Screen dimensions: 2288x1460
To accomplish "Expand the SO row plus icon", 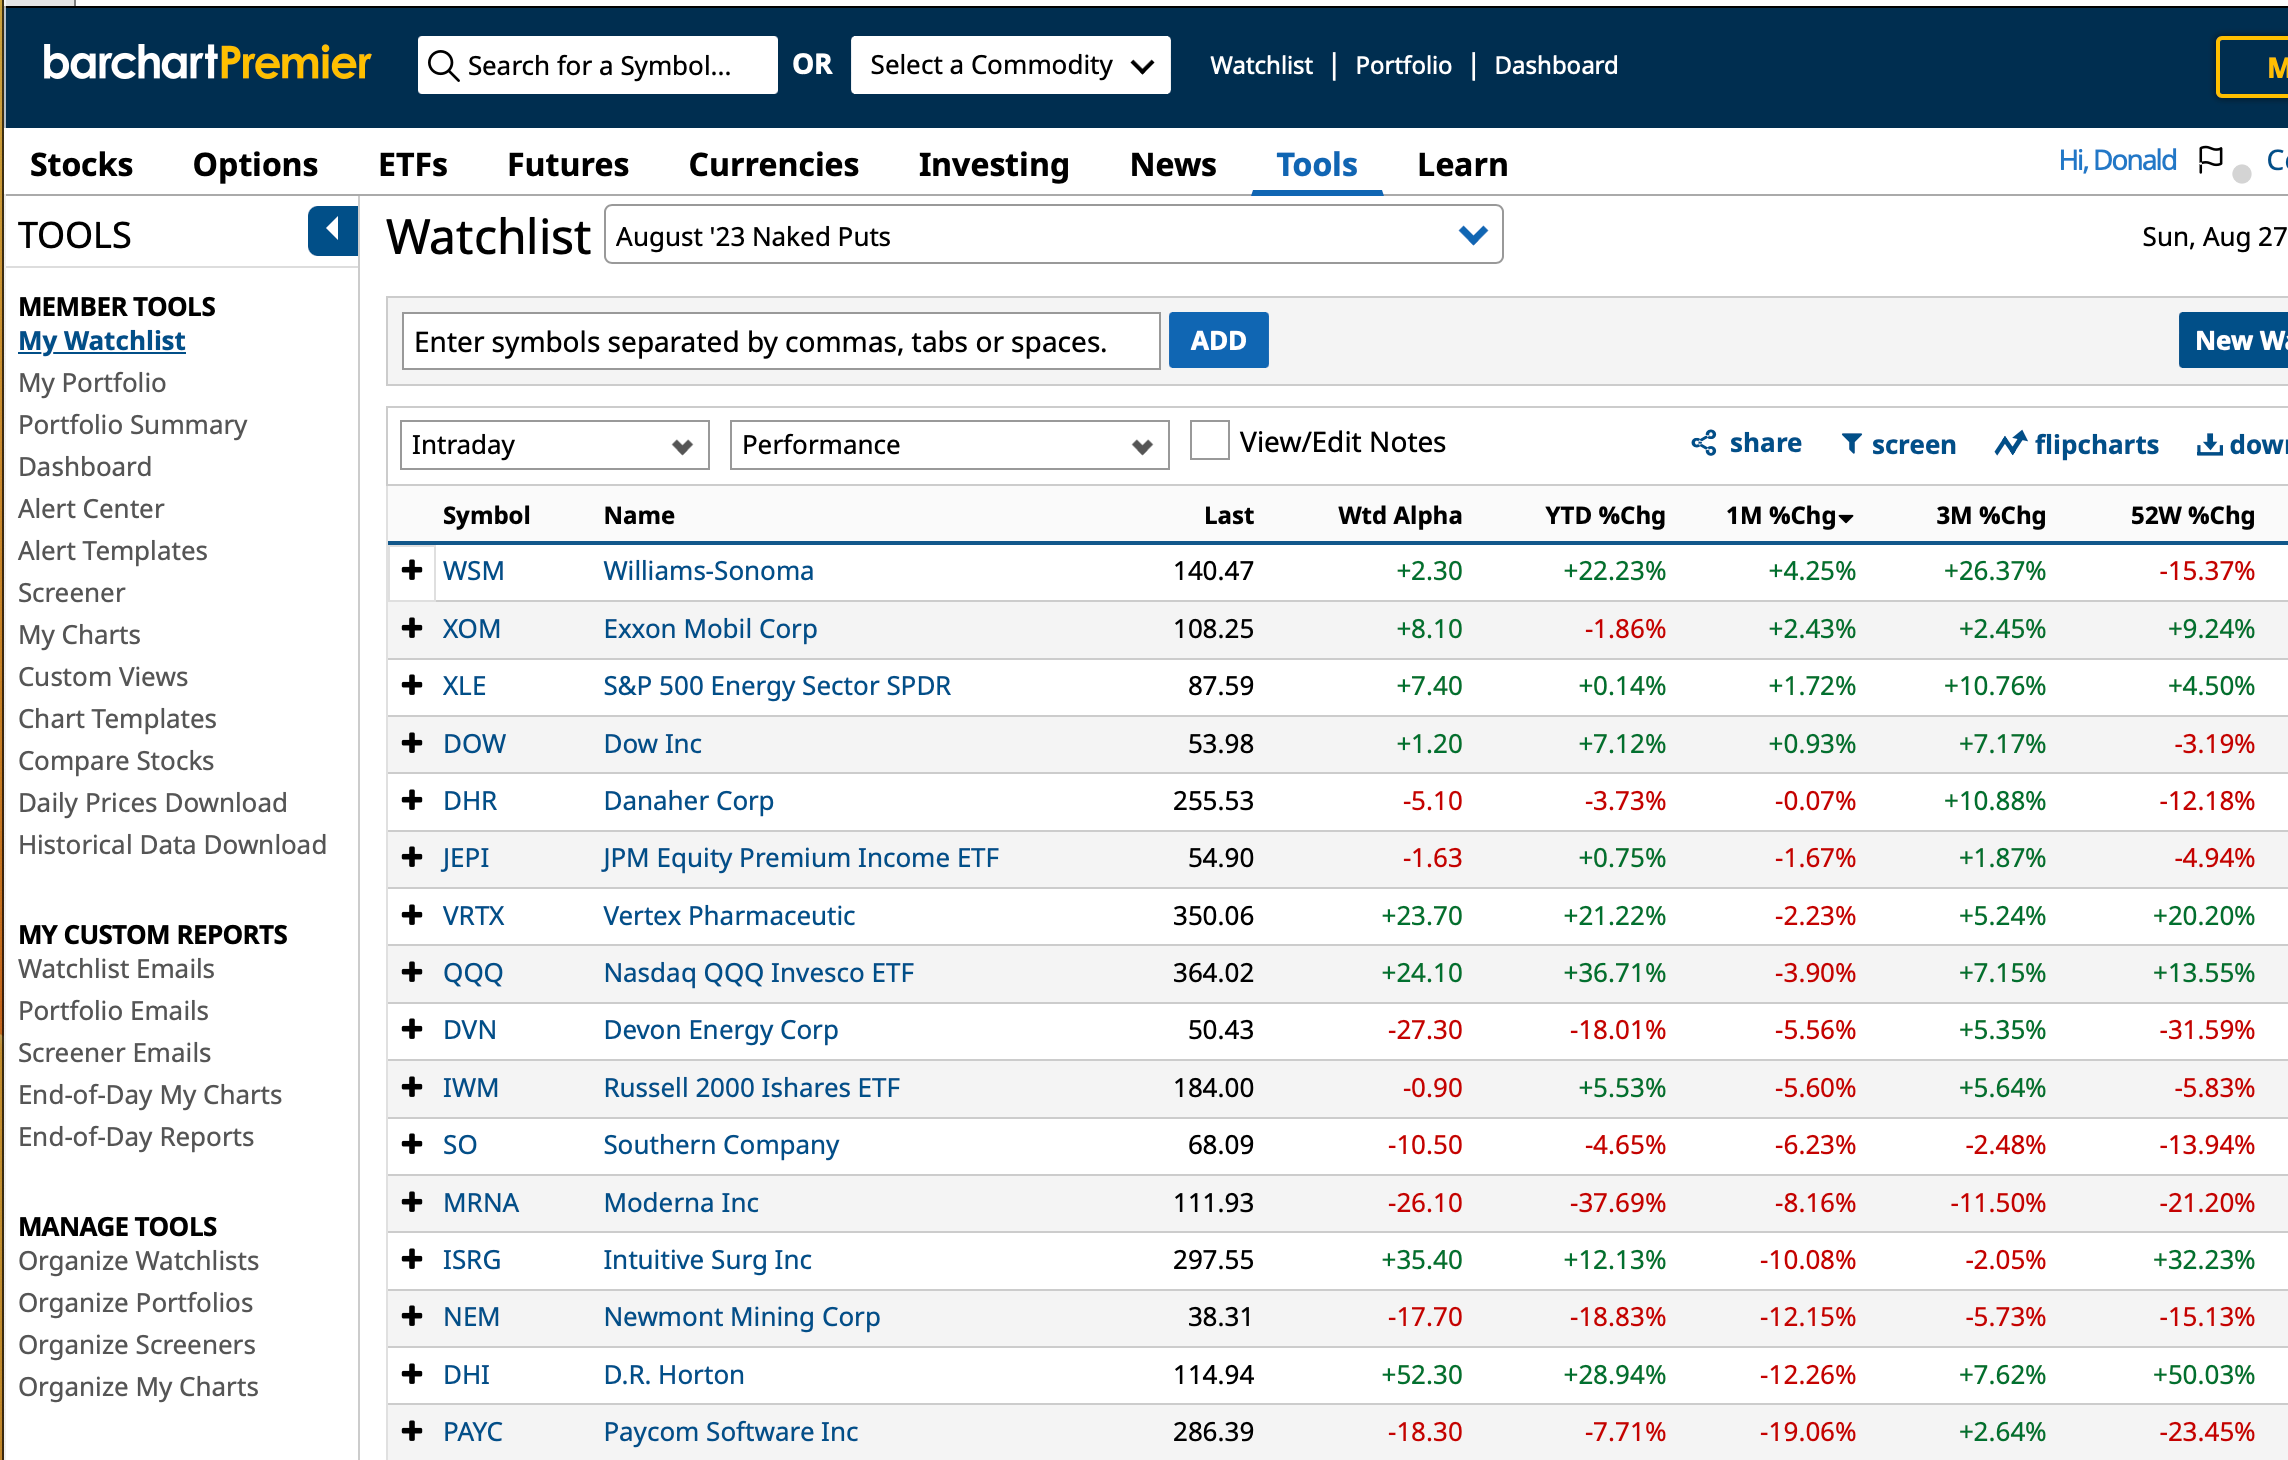I will (412, 1144).
